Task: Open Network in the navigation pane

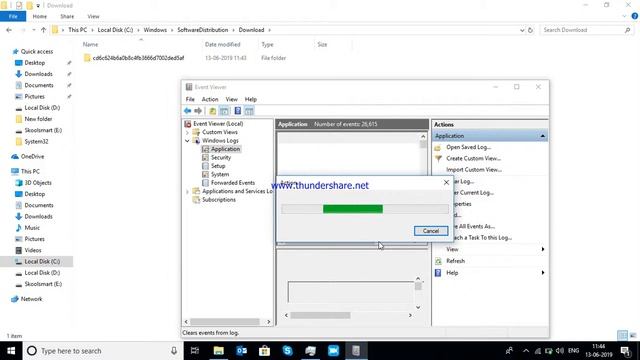Action: [31, 299]
